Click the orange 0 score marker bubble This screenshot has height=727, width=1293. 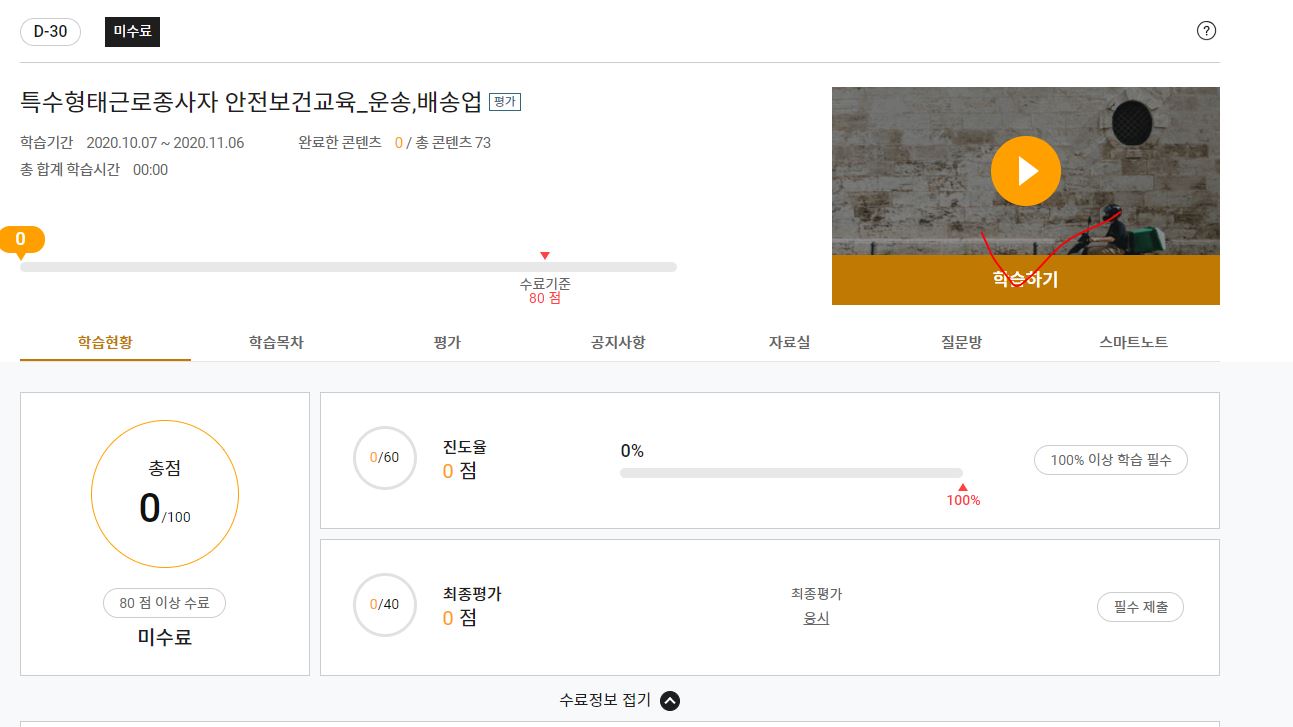tap(21, 240)
